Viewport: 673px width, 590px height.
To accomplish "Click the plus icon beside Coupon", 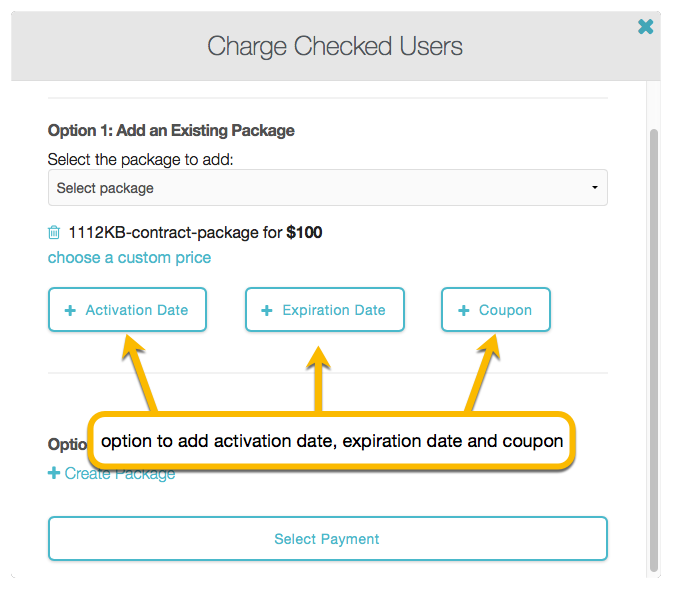I will point(464,311).
